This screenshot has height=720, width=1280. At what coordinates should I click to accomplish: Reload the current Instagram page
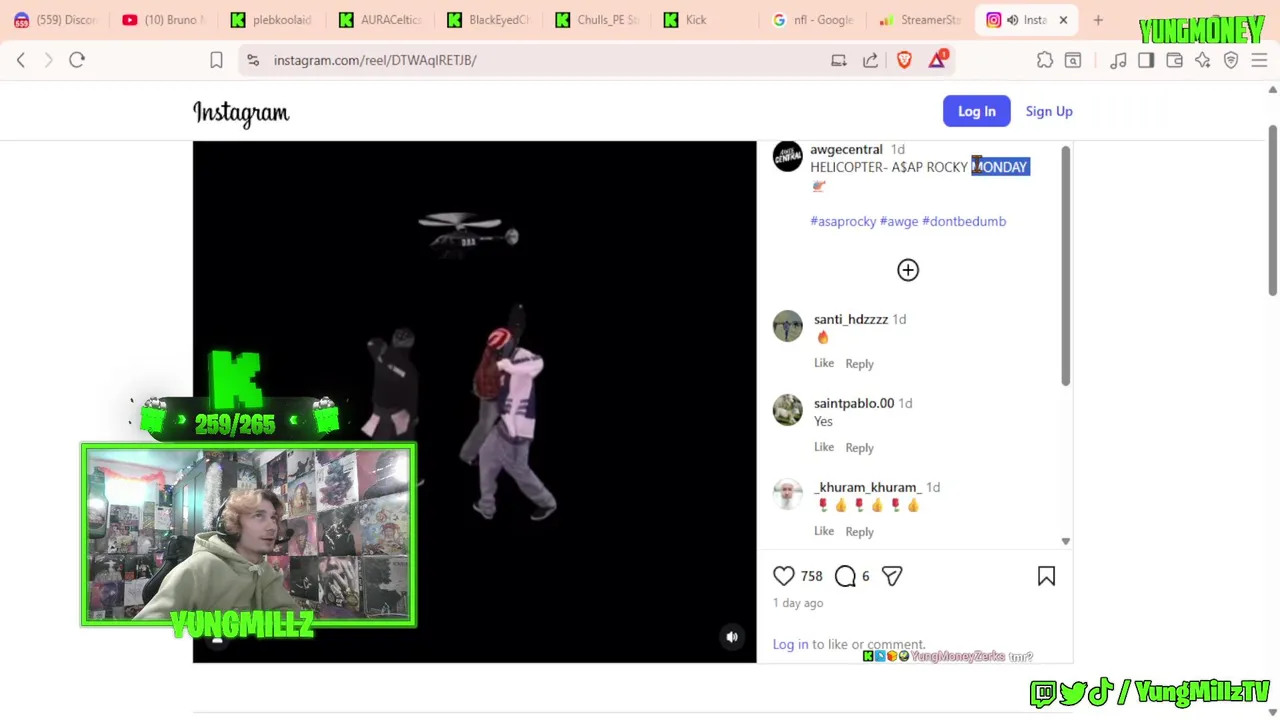(77, 60)
